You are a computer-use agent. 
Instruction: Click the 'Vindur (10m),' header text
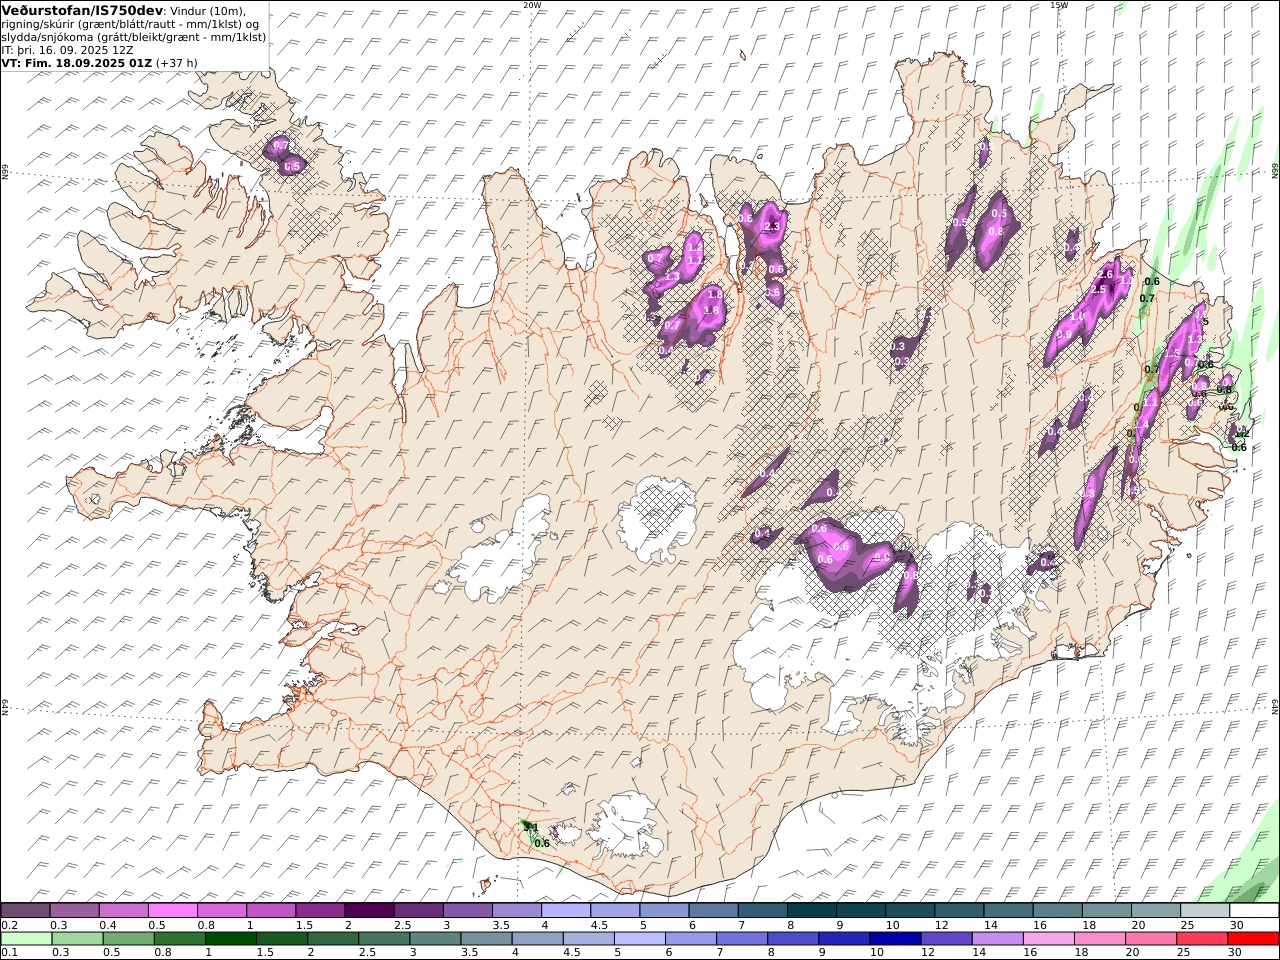point(208,11)
